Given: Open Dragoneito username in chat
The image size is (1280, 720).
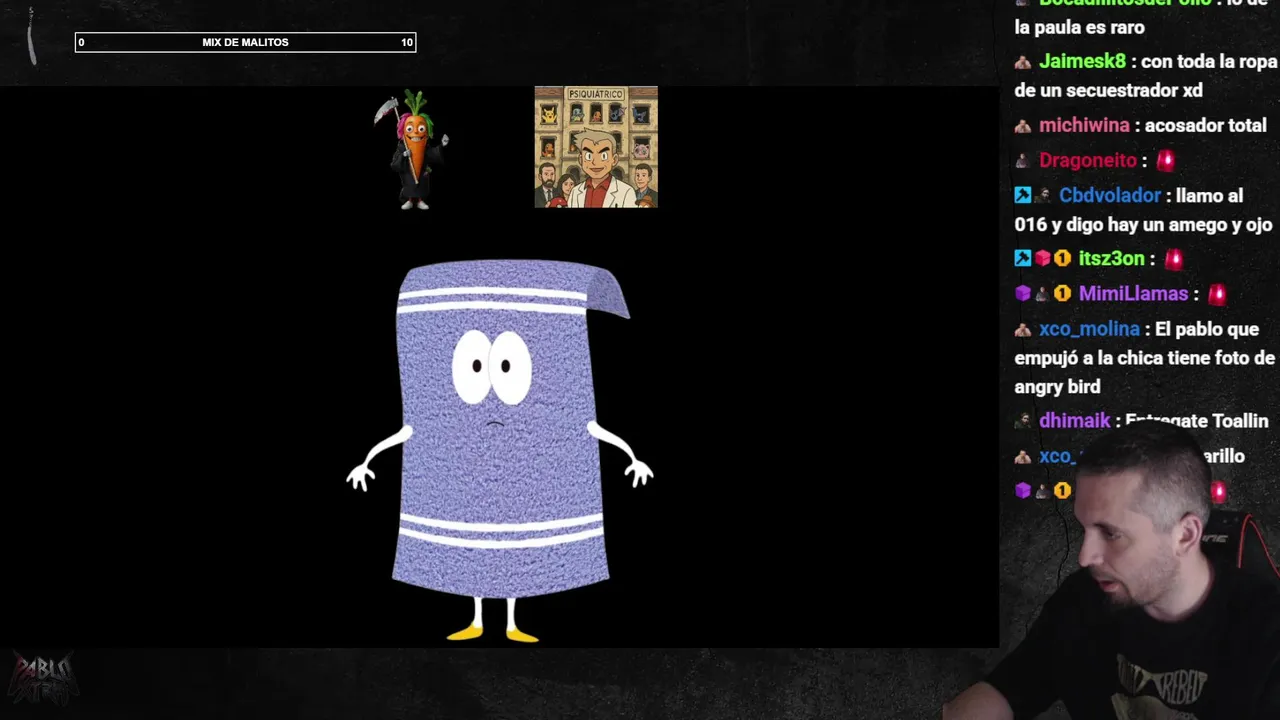Looking at the screenshot, I should (x=1088, y=161).
